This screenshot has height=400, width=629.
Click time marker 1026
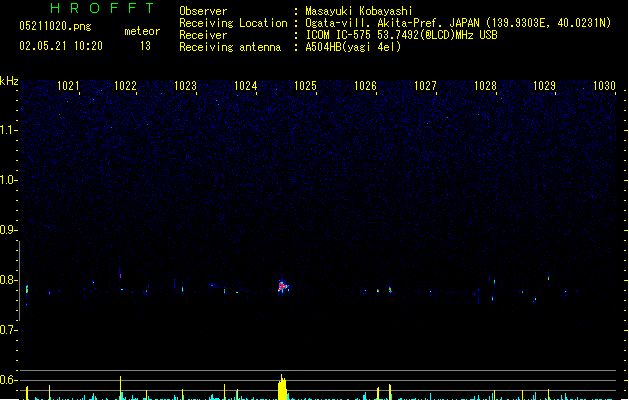coord(365,86)
